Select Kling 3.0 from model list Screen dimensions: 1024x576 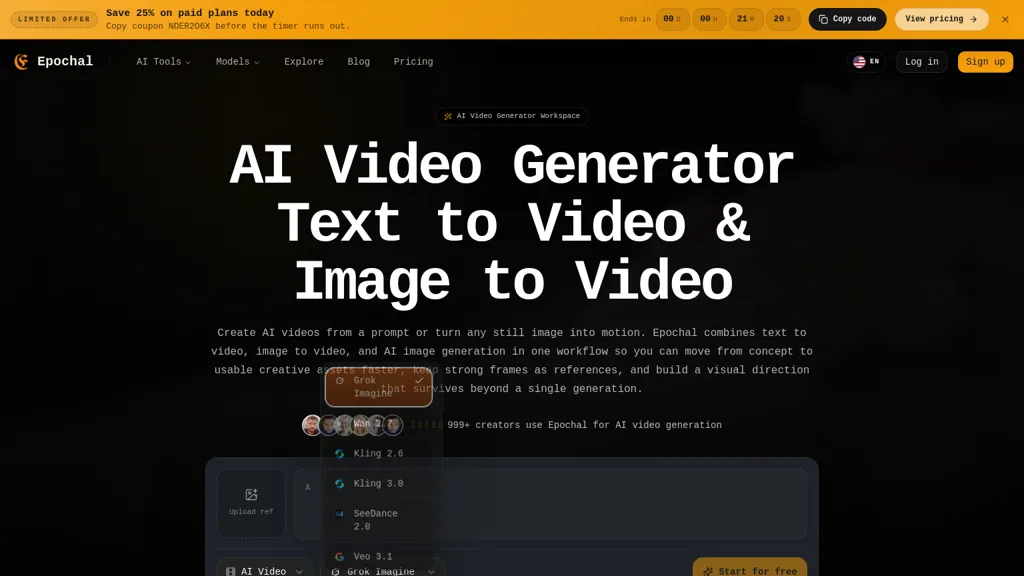(x=379, y=483)
